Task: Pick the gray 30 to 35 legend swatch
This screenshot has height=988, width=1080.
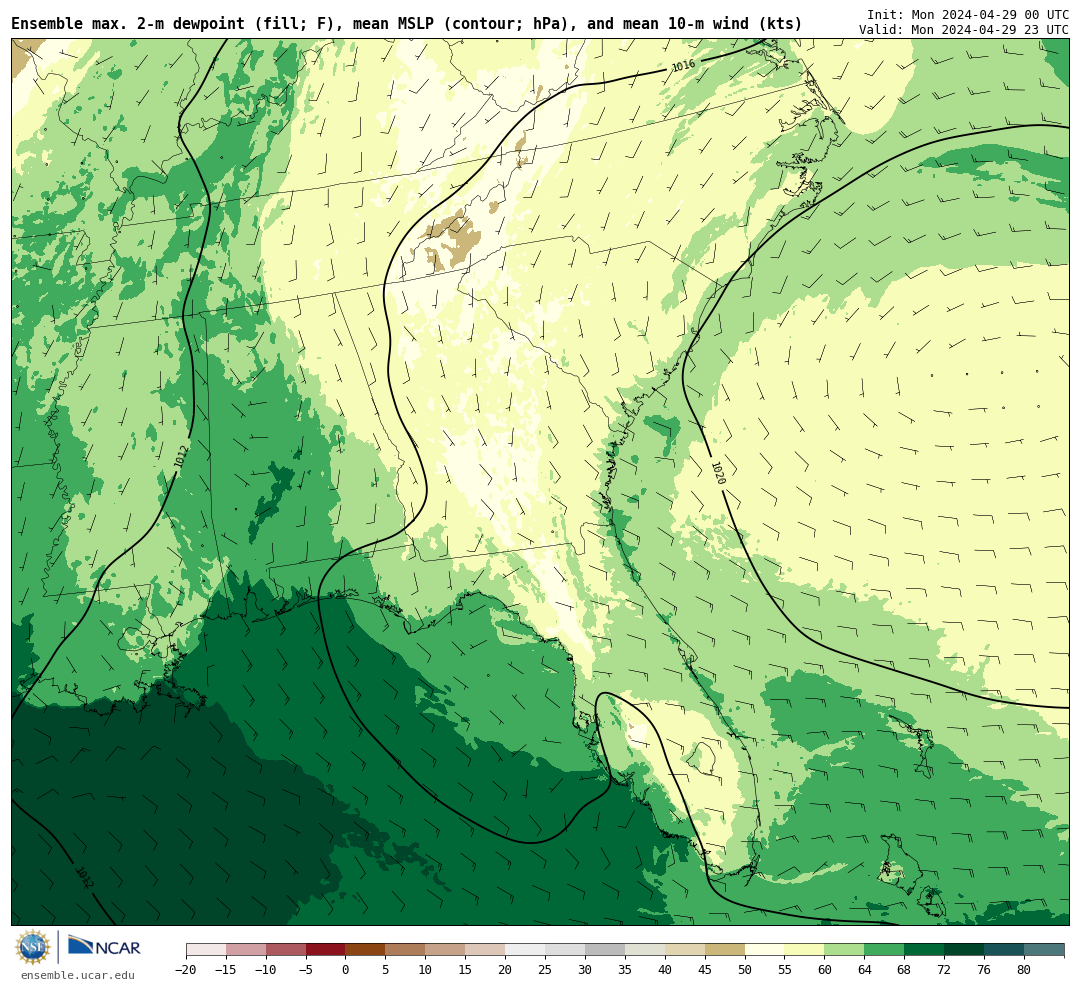Action: 605,949
